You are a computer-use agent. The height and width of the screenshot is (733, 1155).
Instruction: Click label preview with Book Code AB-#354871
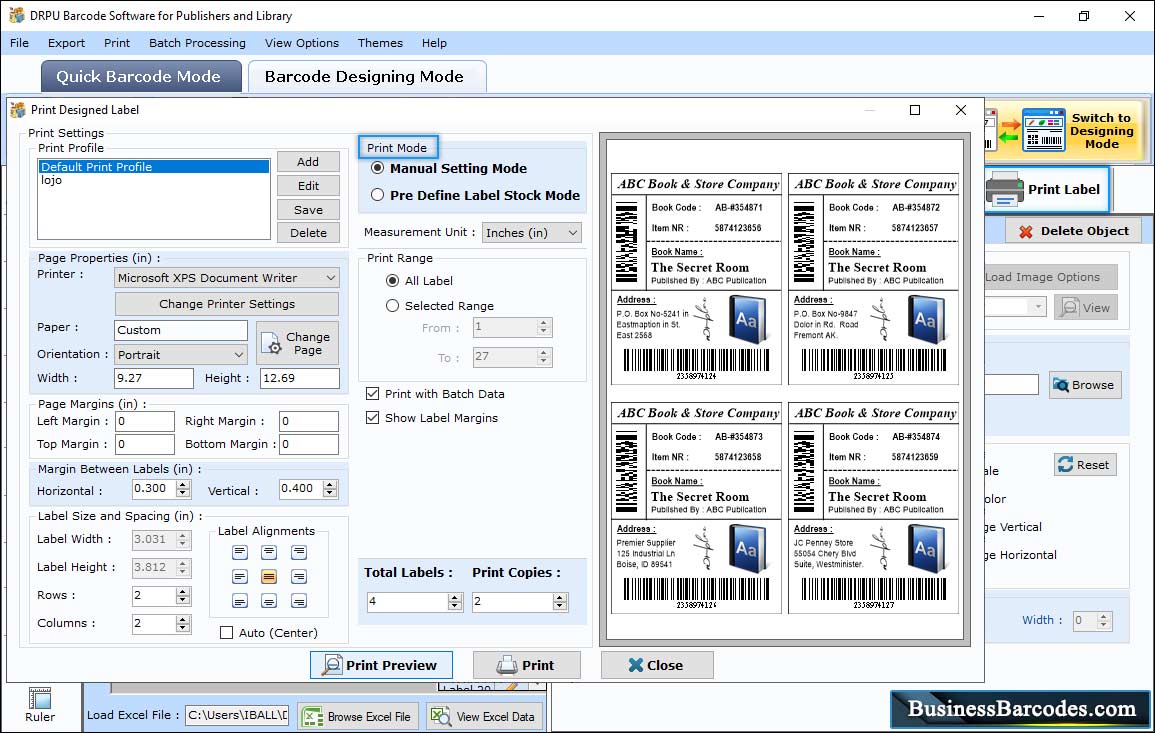pyautogui.click(x=696, y=278)
